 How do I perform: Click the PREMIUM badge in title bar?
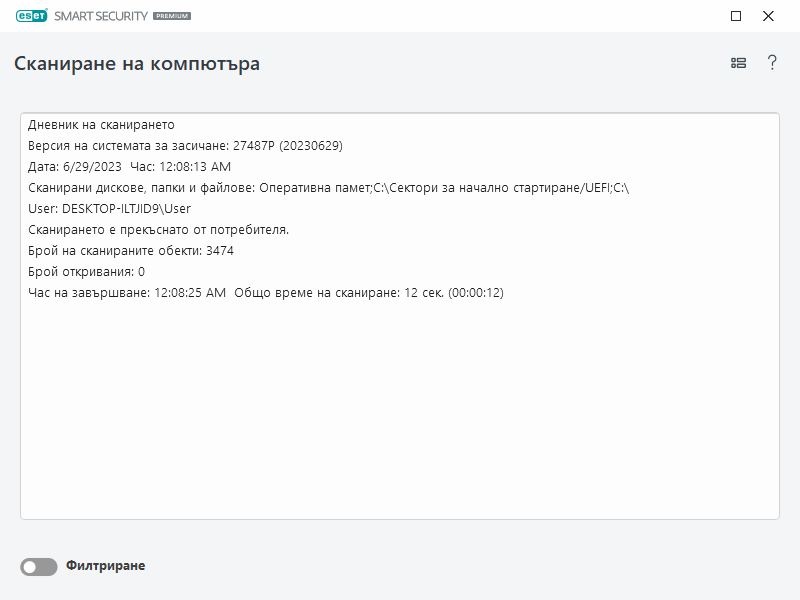172,17
